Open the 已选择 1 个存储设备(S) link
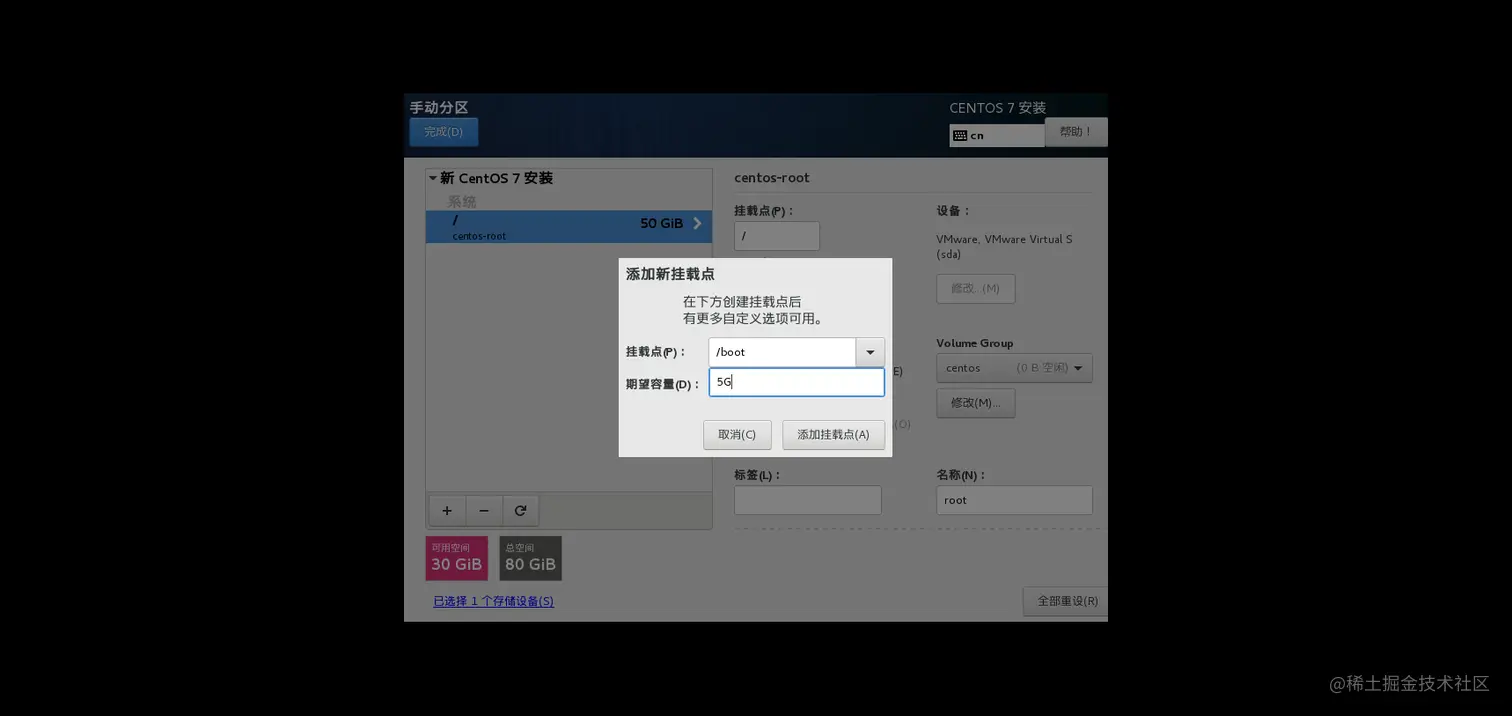Image resolution: width=1512 pixels, height=716 pixels. pos(493,601)
